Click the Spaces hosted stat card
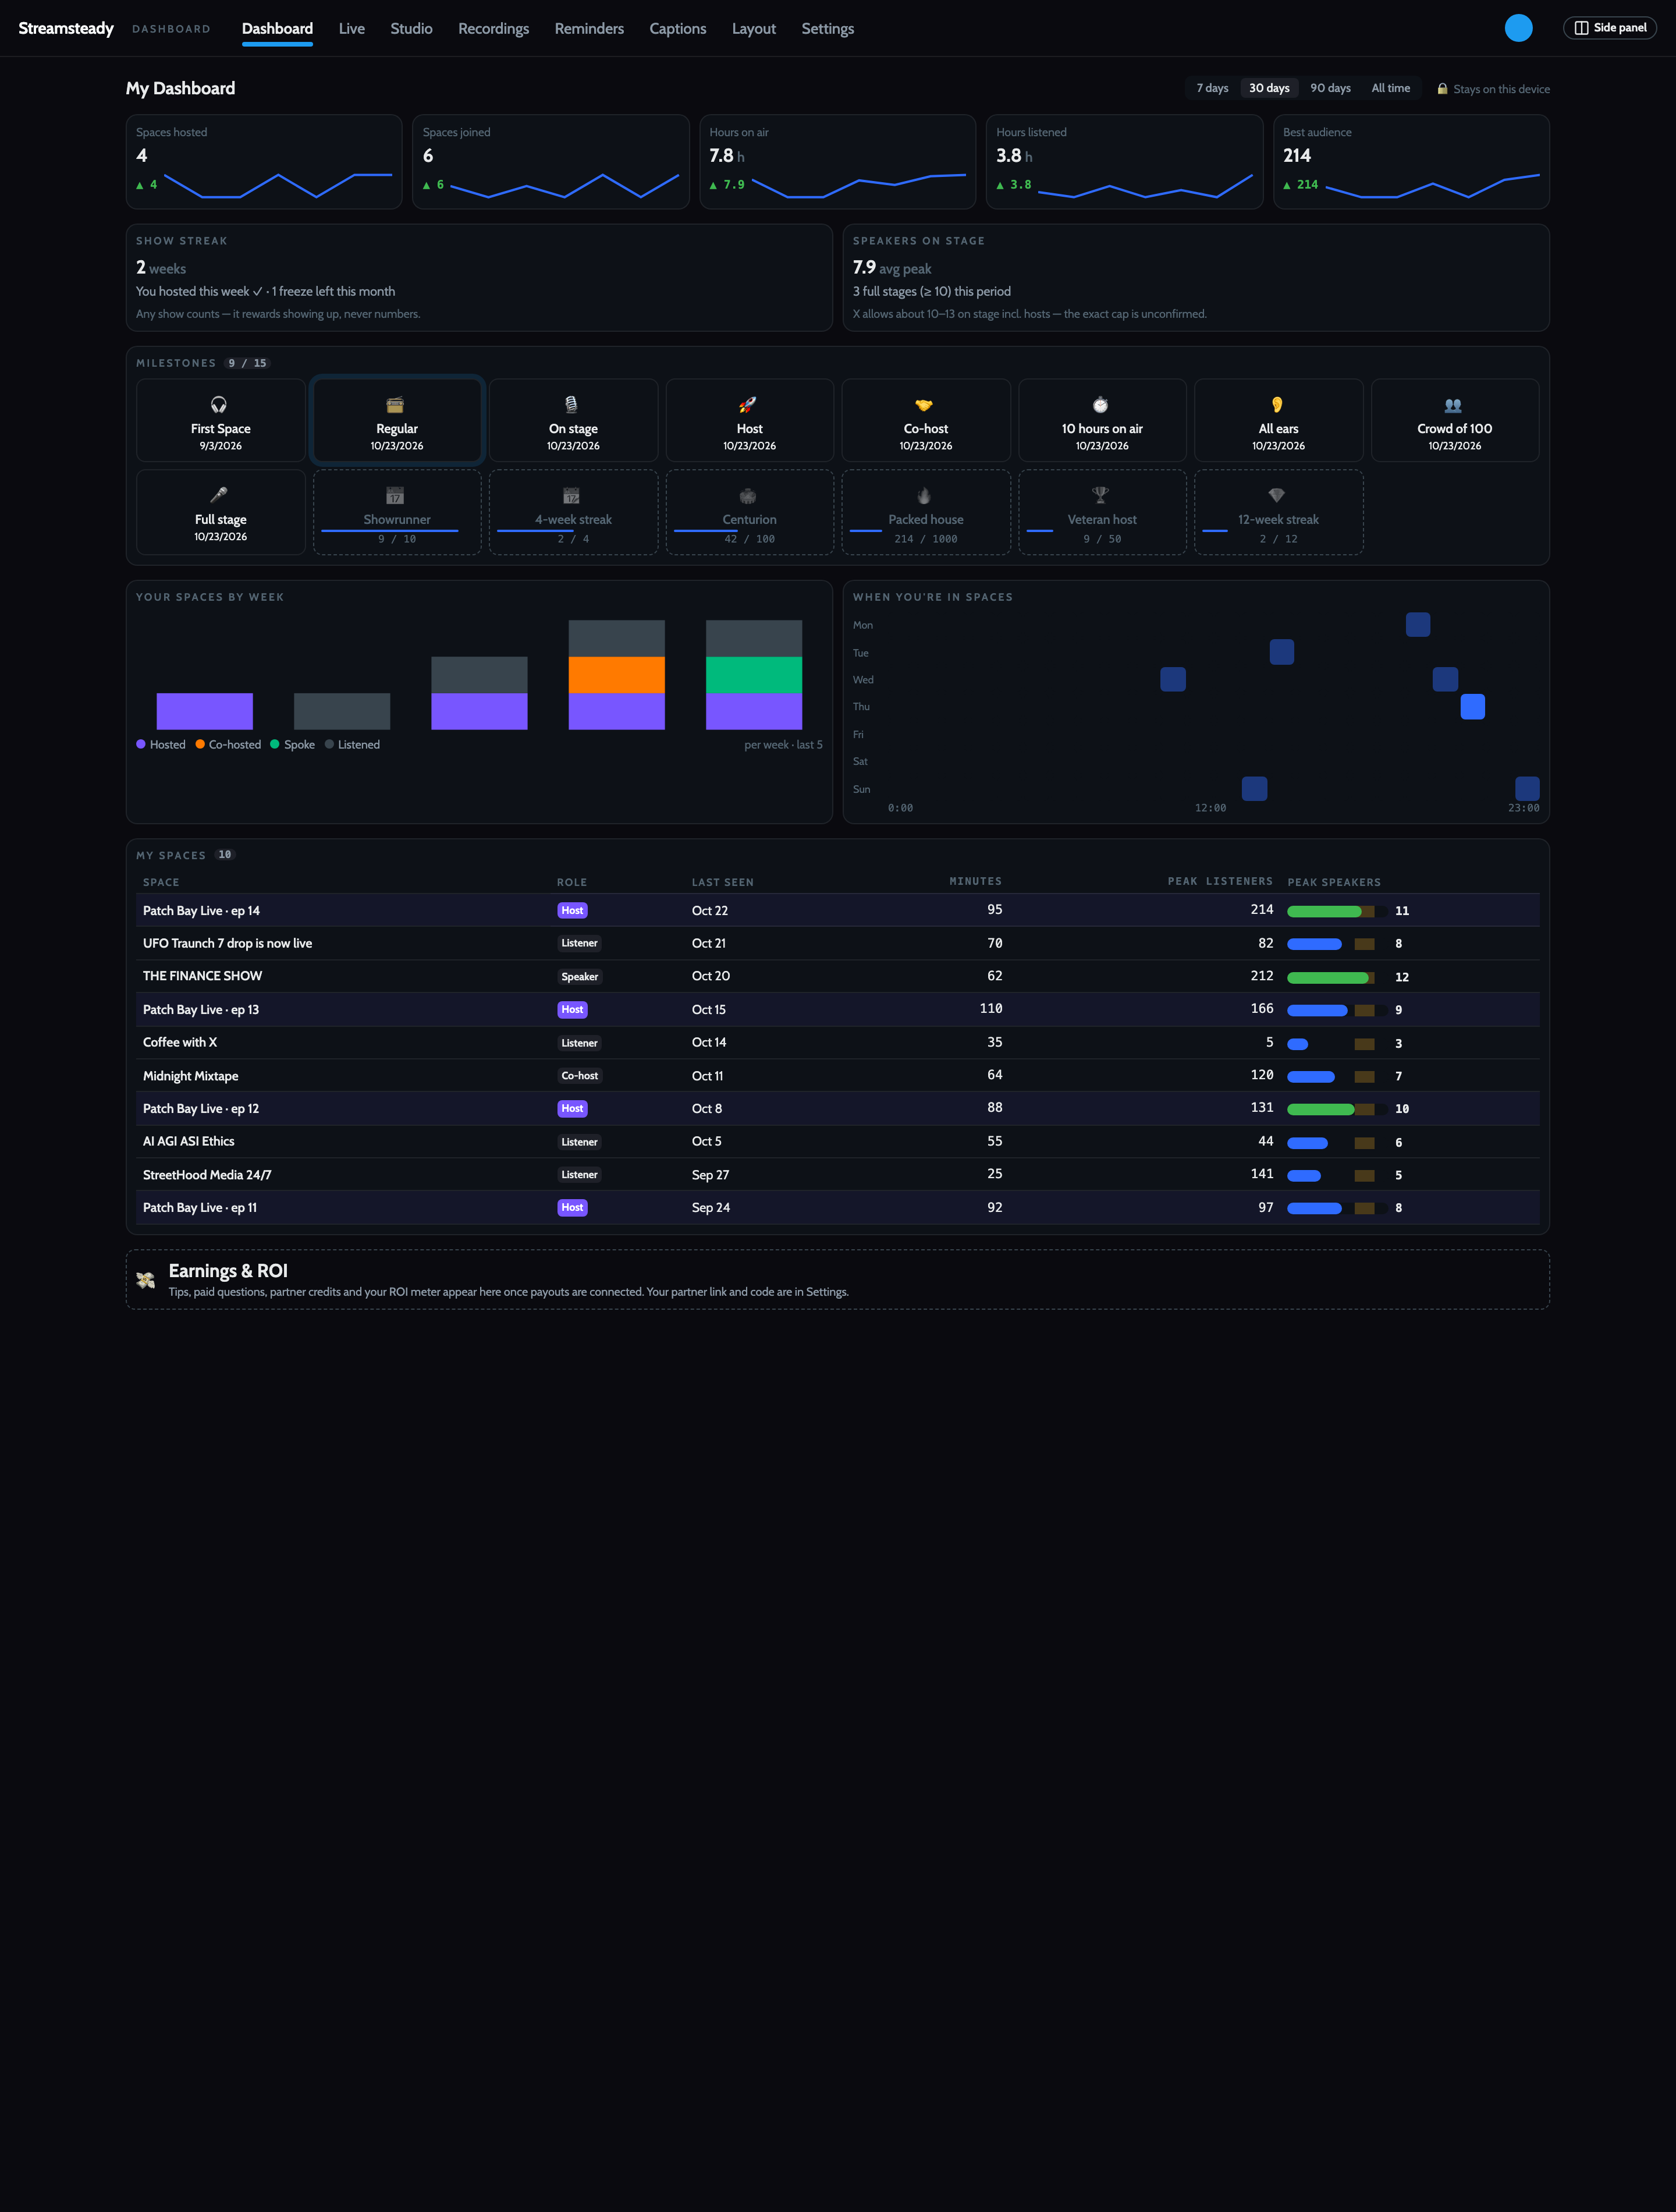The height and width of the screenshot is (2212, 1676). click(264, 162)
